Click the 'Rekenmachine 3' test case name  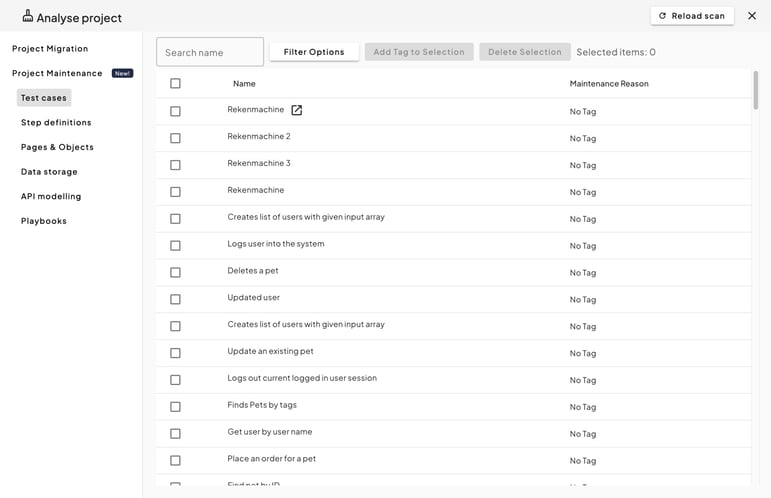pyautogui.click(x=259, y=163)
